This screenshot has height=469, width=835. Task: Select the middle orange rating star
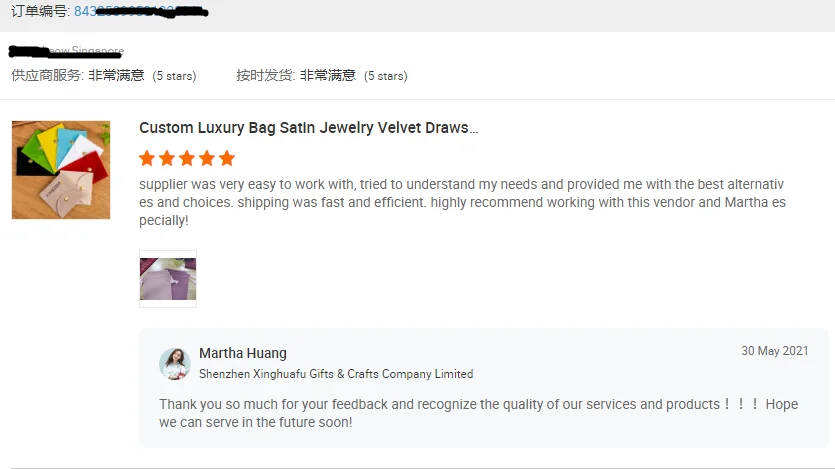tap(187, 158)
